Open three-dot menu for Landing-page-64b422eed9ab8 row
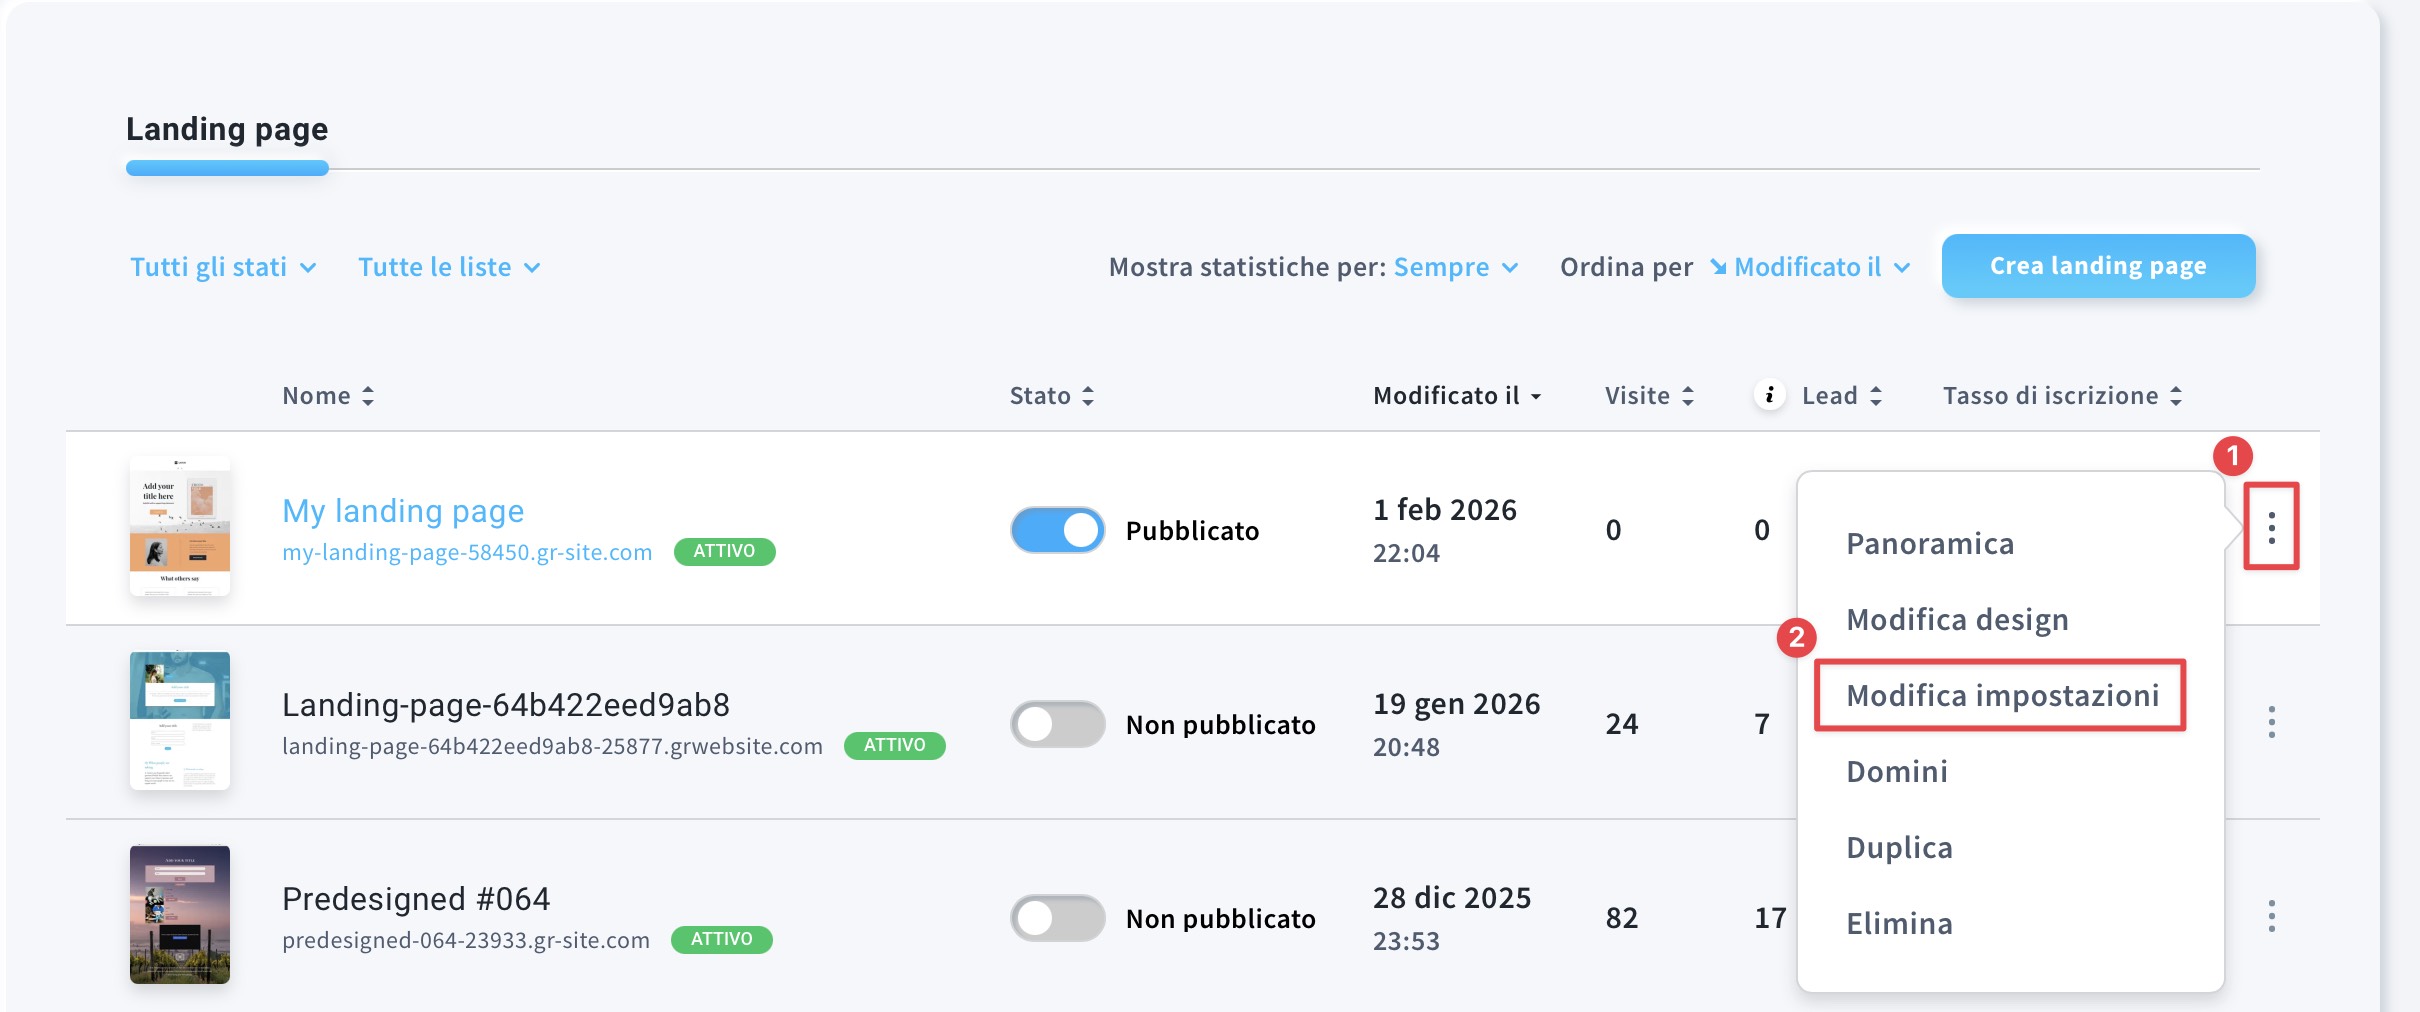 click(2271, 722)
